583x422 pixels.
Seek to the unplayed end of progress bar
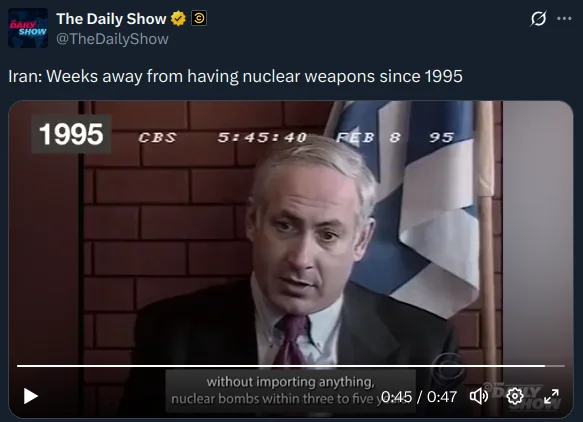[x=555, y=366]
